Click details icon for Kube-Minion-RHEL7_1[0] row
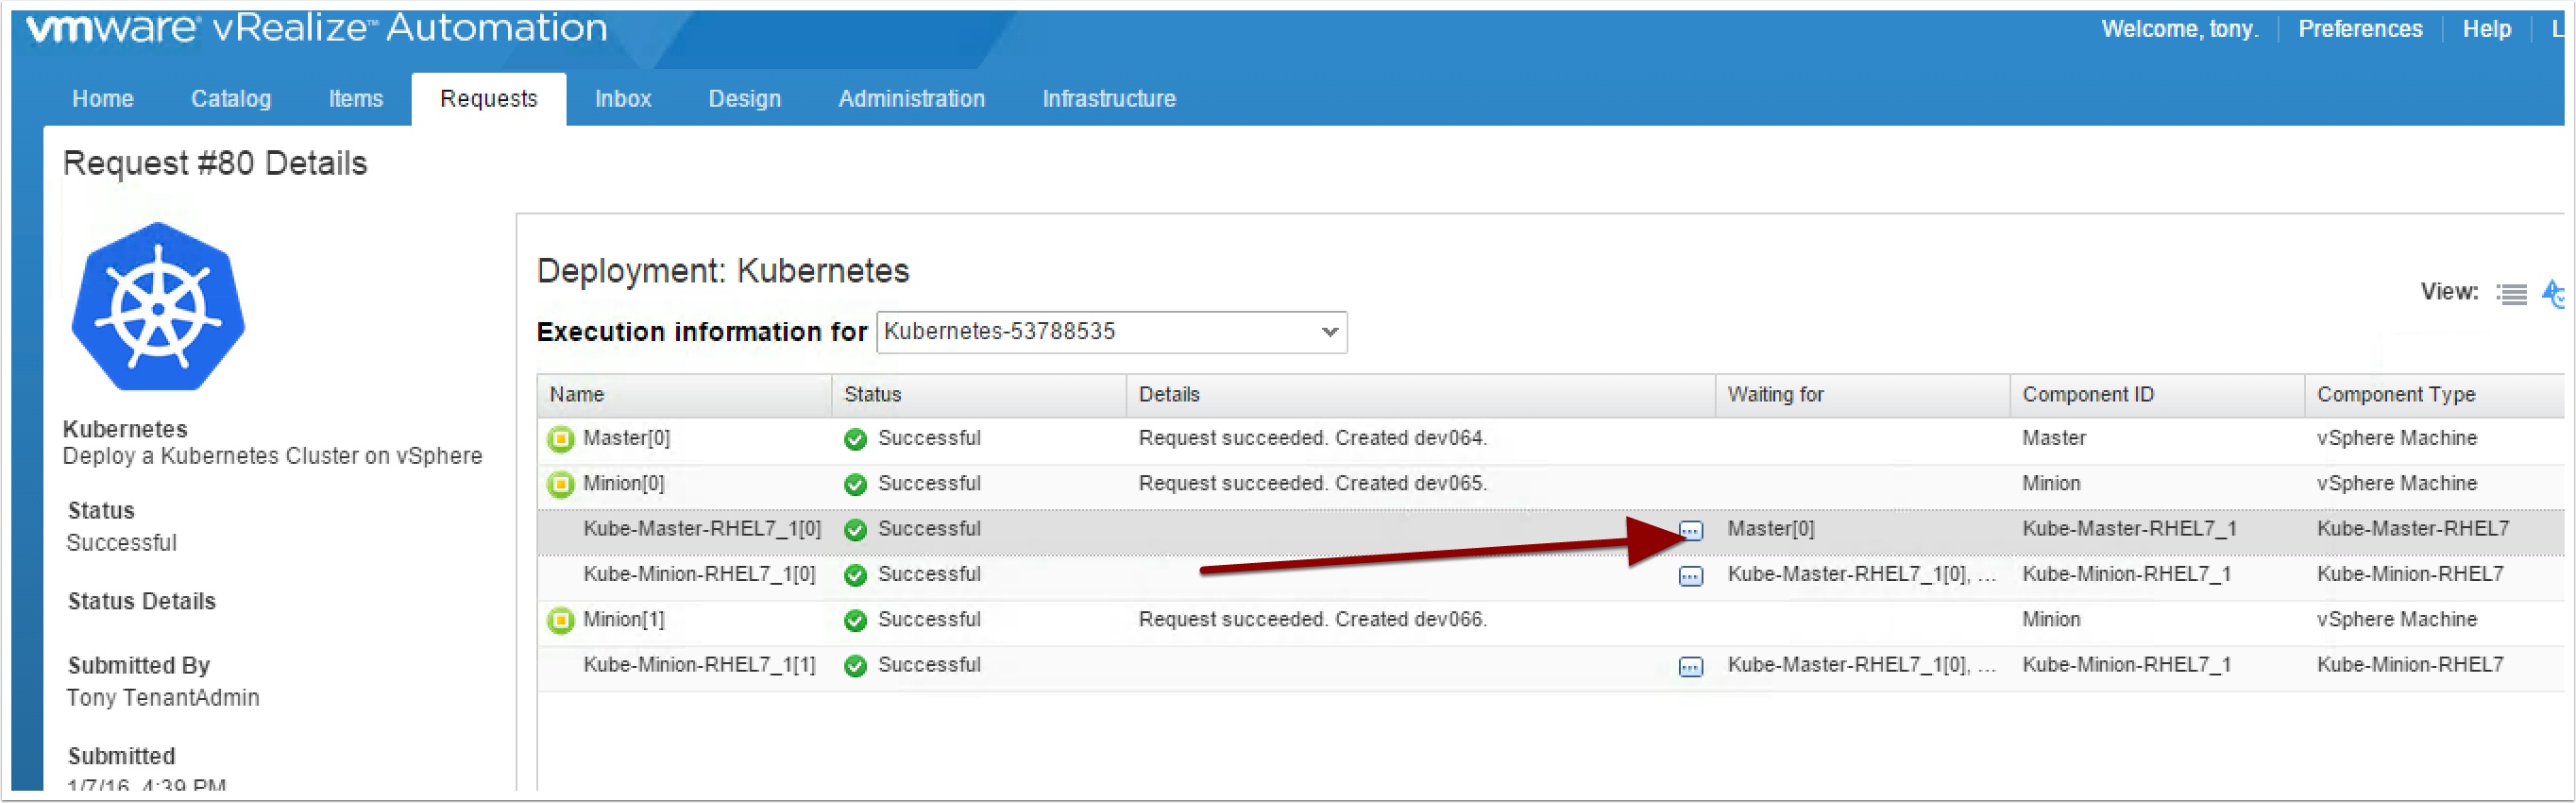The image size is (2576, 803). pyautogui.click(x=1690, y=576)
